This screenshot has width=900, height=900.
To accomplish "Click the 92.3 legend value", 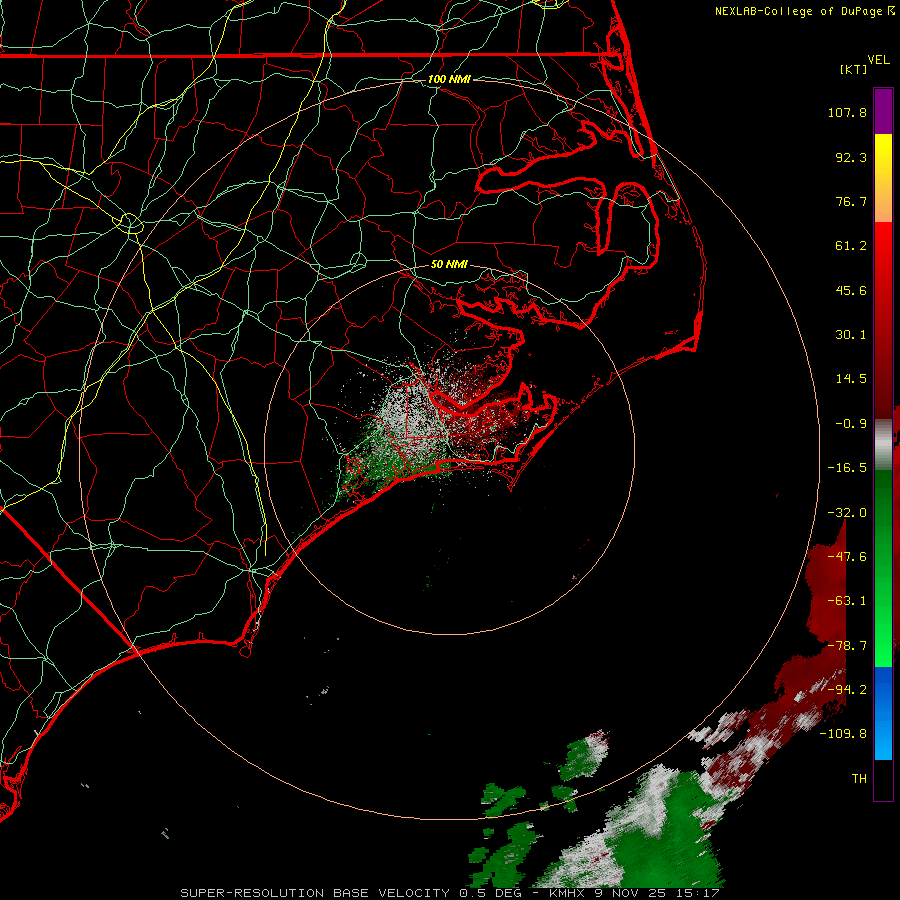I will tap(851, 157).
